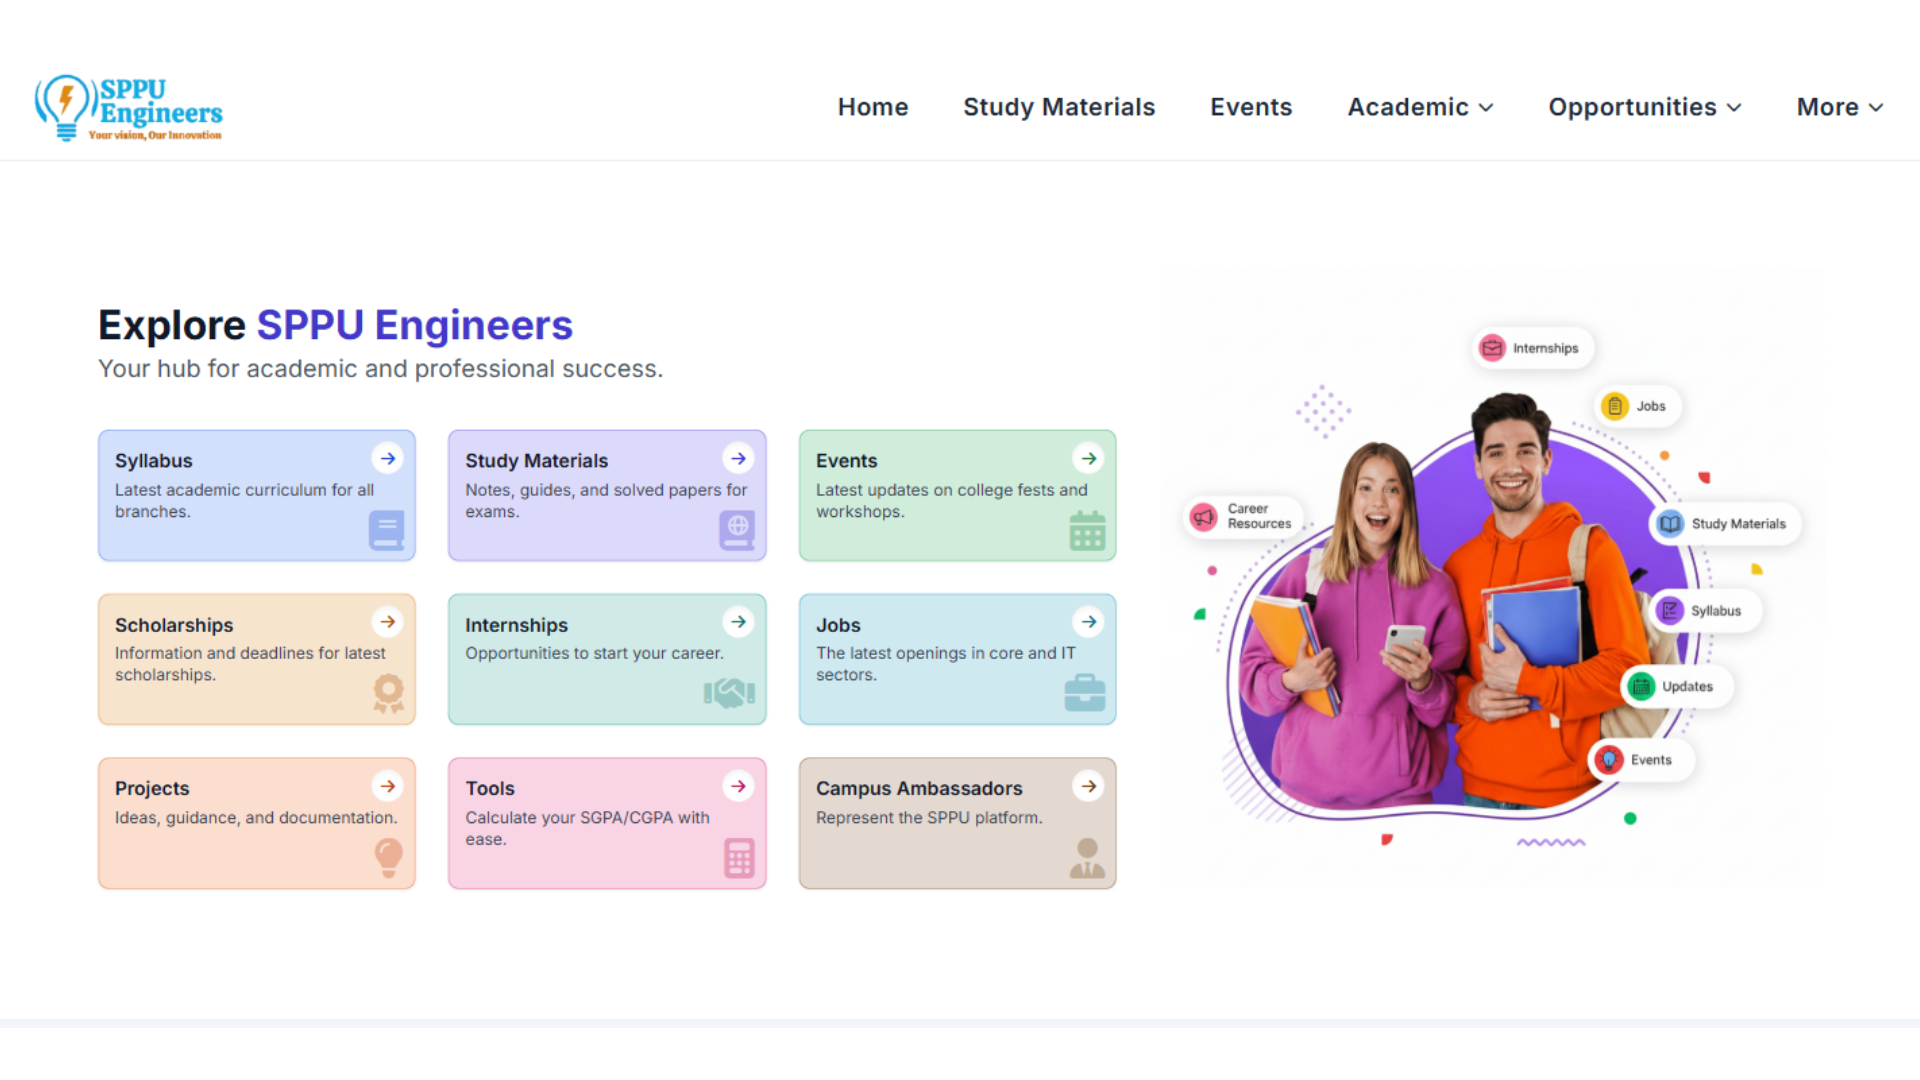Expand the More dropdown

click(1838, 107)
